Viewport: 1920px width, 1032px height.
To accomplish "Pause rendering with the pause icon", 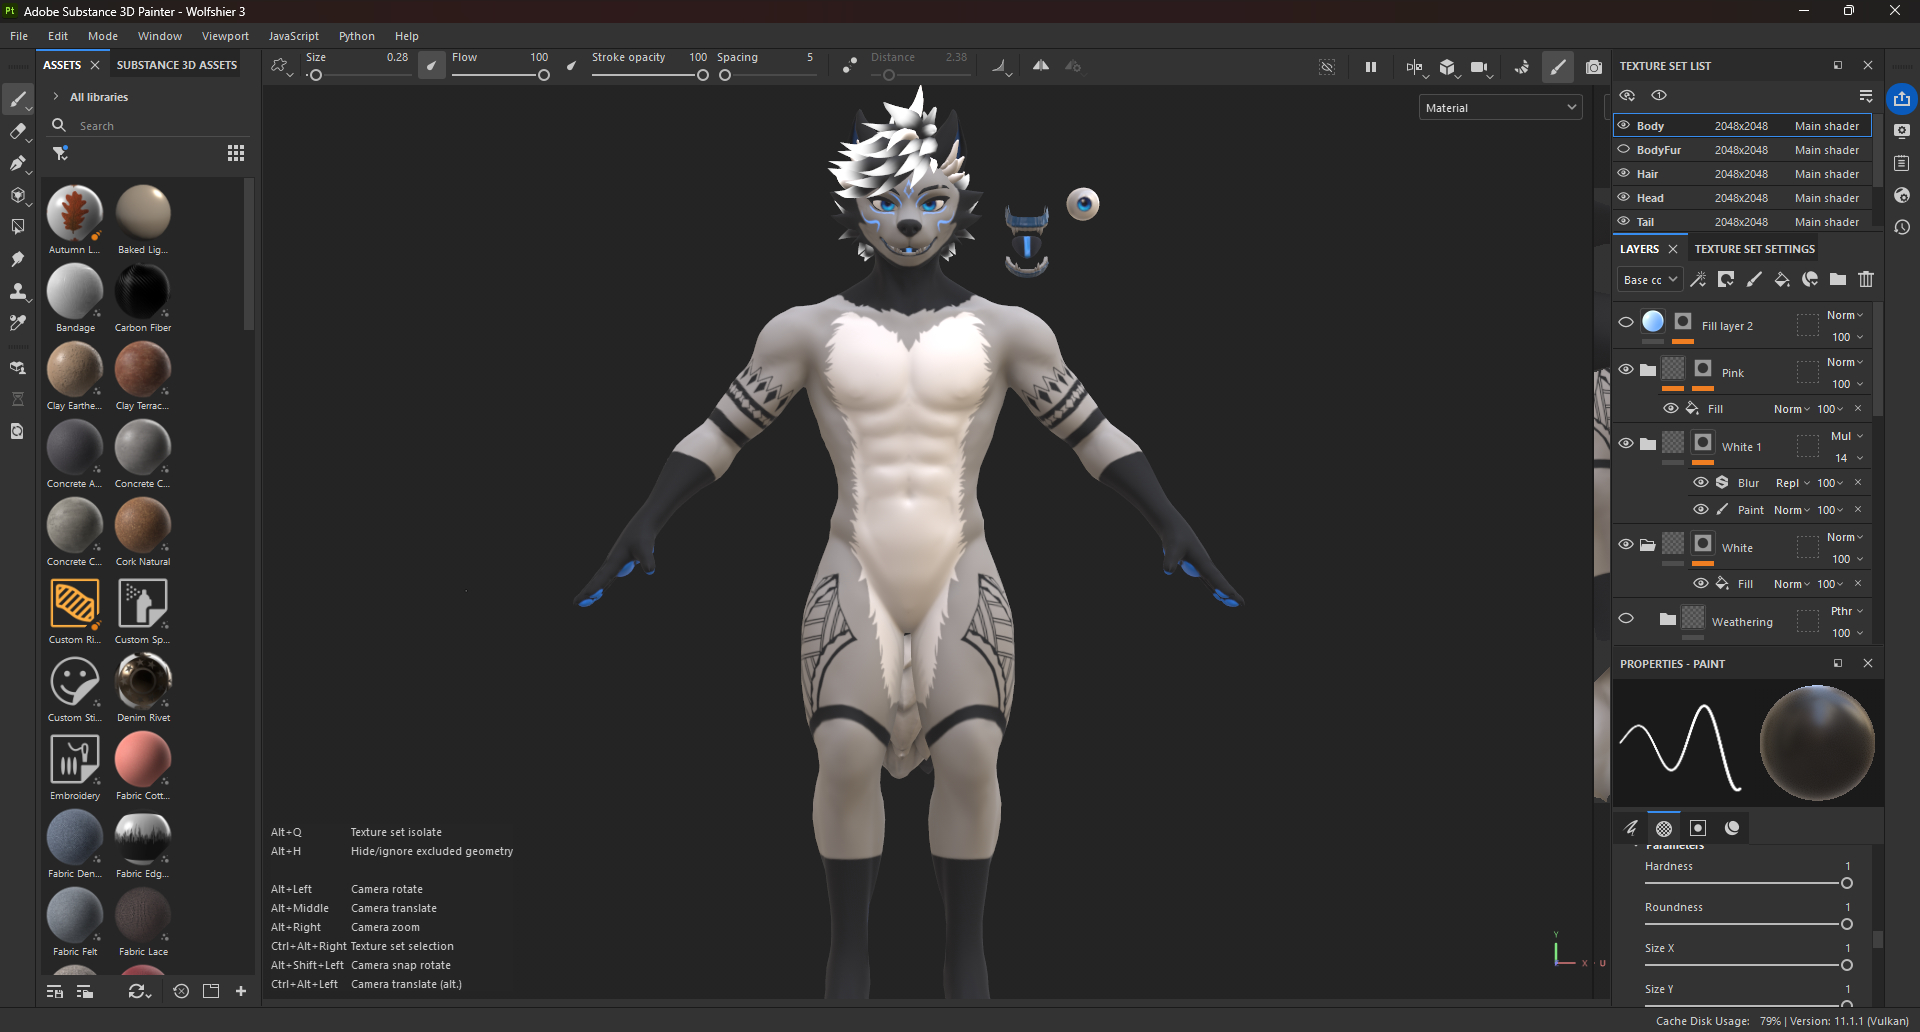I will [x=1371, y=67].
